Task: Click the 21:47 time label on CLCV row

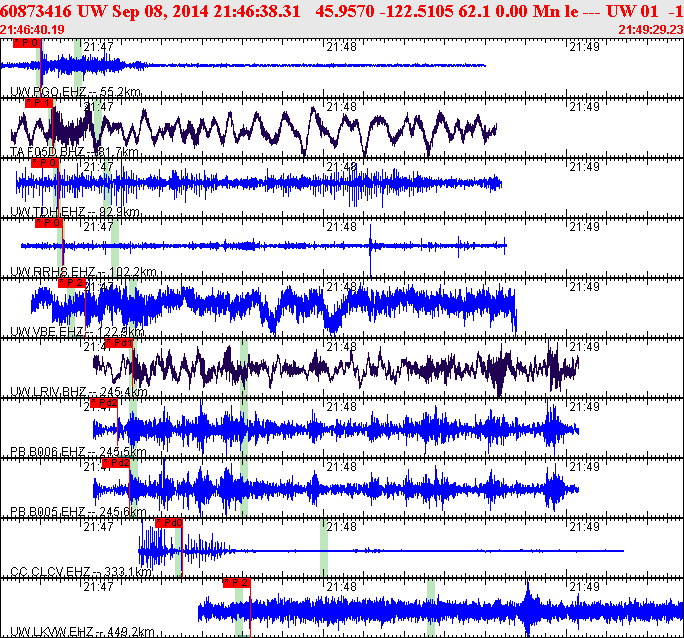Action: 99,527
